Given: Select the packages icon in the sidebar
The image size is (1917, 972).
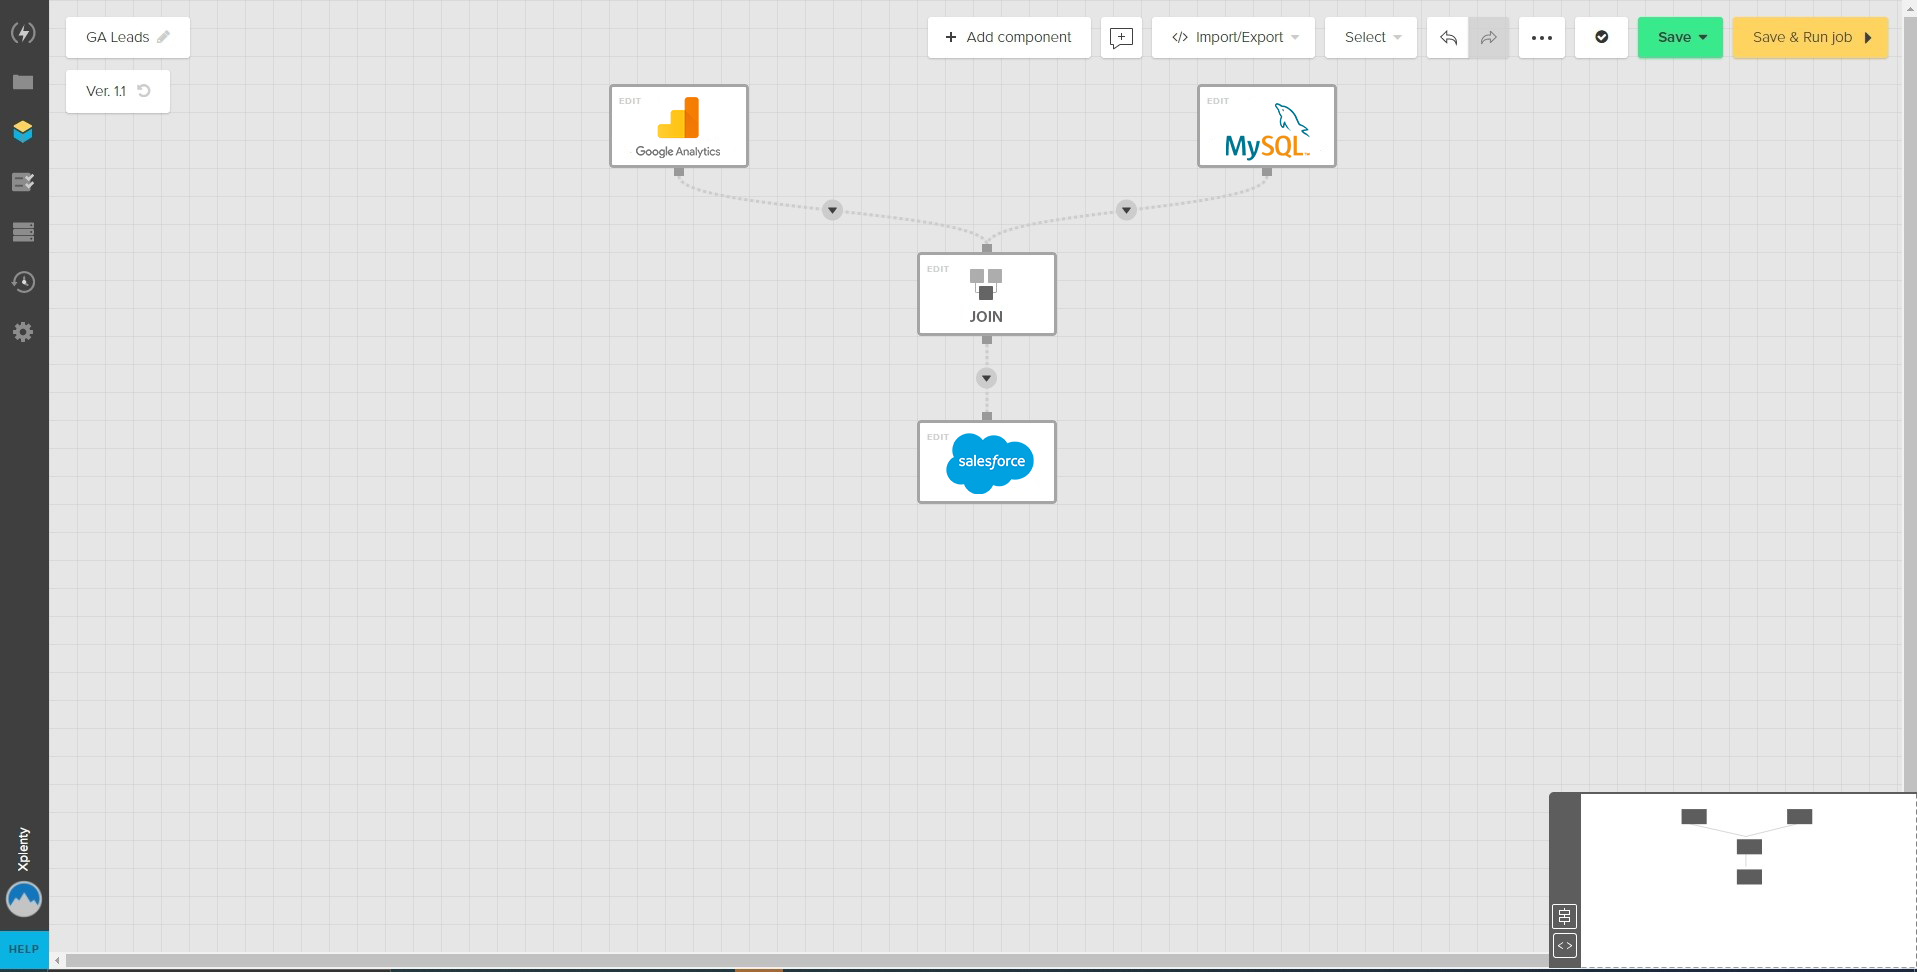Looking at the screenshot, I should coord(23,131).
